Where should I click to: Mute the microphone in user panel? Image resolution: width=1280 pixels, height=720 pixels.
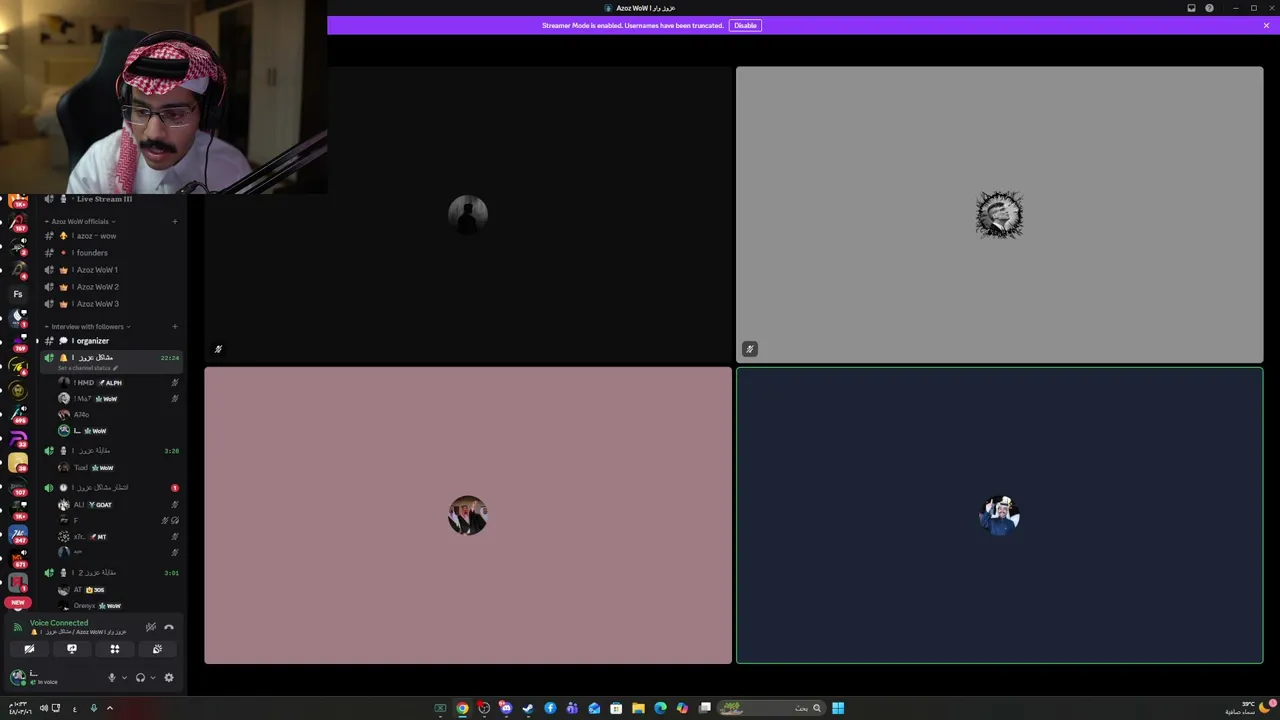pyautogui.click(x=112, y=678)
